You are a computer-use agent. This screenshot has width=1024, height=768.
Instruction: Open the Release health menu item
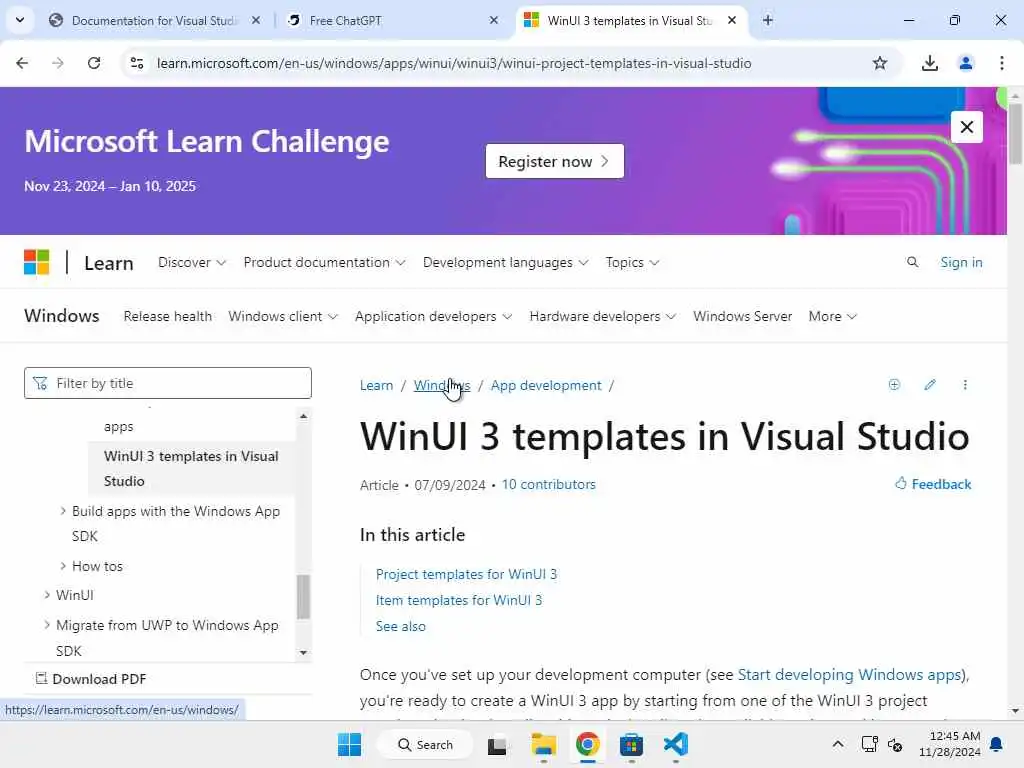[168, 316]
